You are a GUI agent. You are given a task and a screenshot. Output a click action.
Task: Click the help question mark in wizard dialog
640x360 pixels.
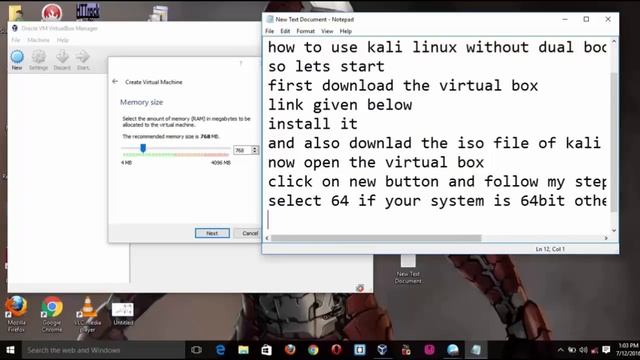241,63
